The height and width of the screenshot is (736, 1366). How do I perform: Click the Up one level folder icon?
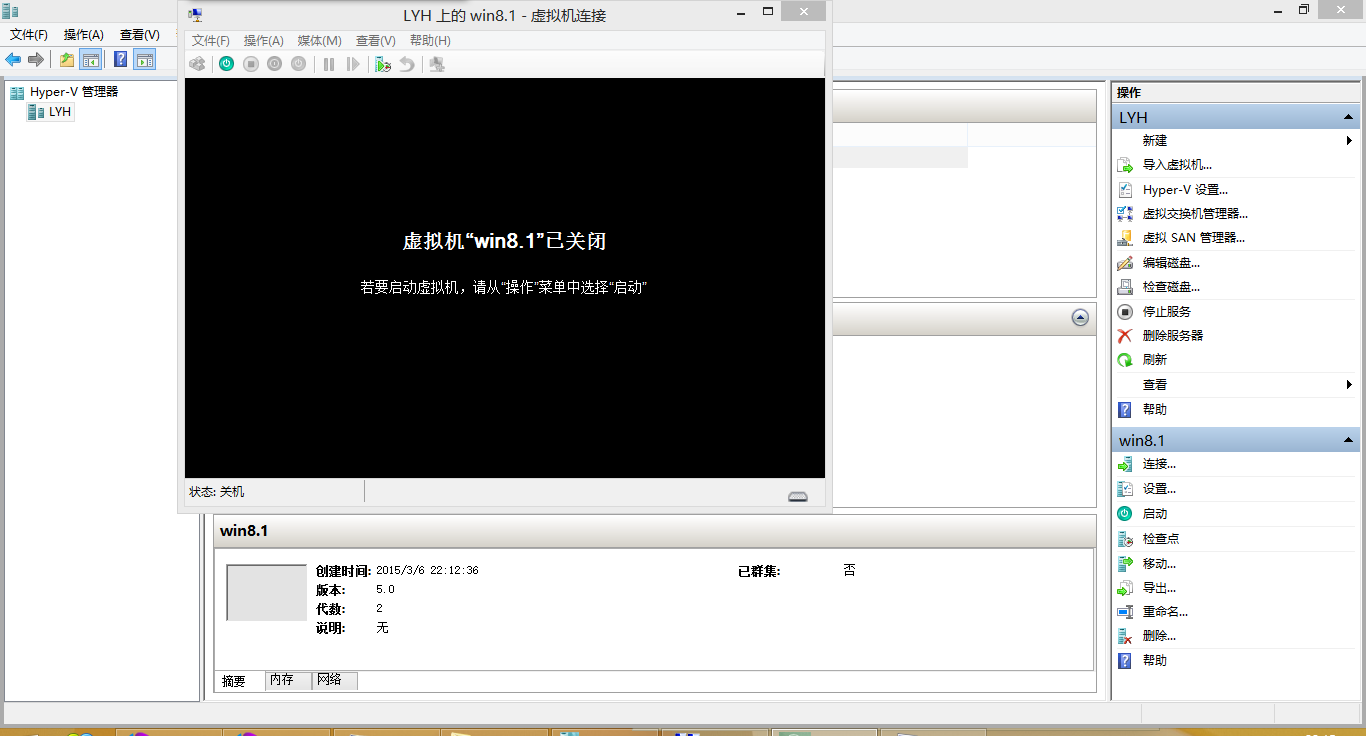[67, 60]
